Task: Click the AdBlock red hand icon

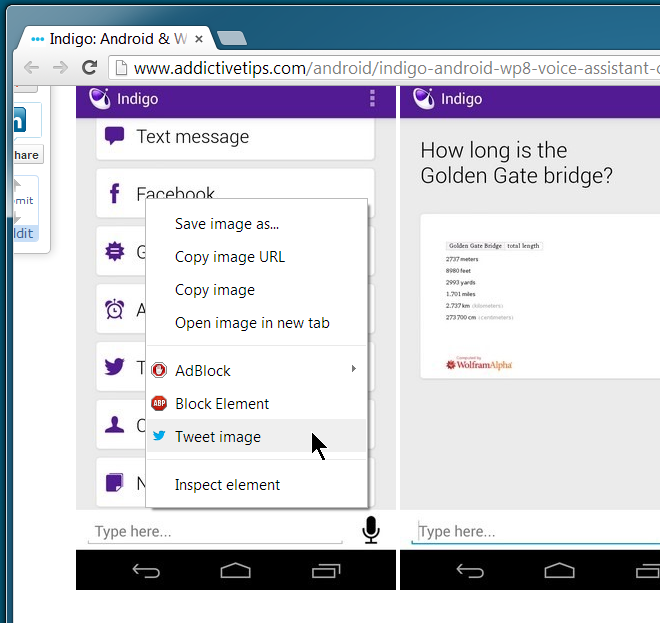Action: pyautogui.click(x=159, y=370)
